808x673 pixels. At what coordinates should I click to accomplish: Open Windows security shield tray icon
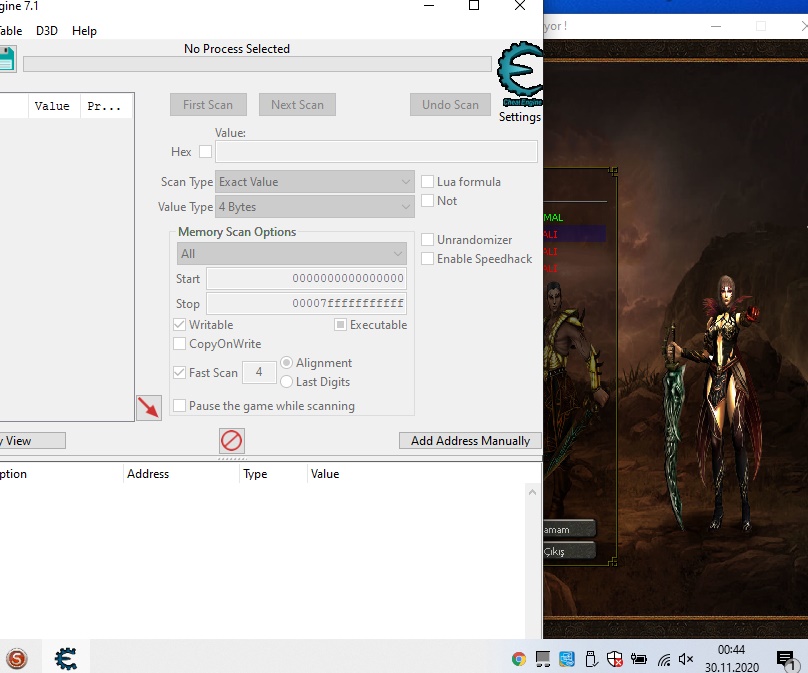point(614,659)
